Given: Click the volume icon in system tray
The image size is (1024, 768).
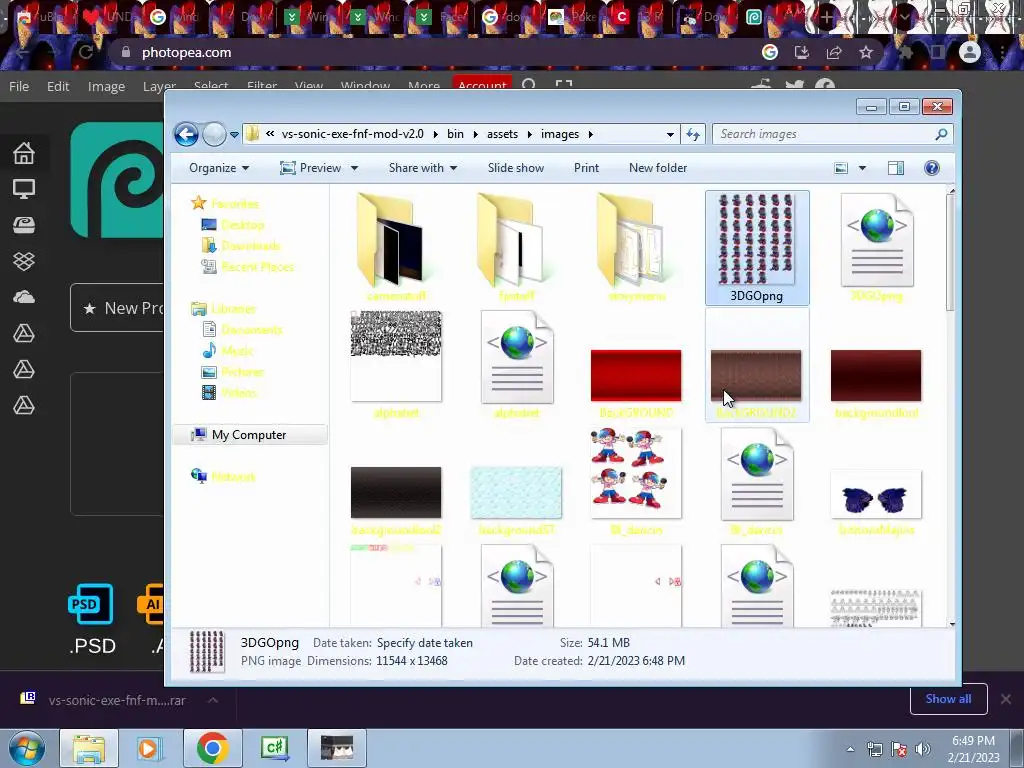Looking at the screenshot, I should coord(923,749).
